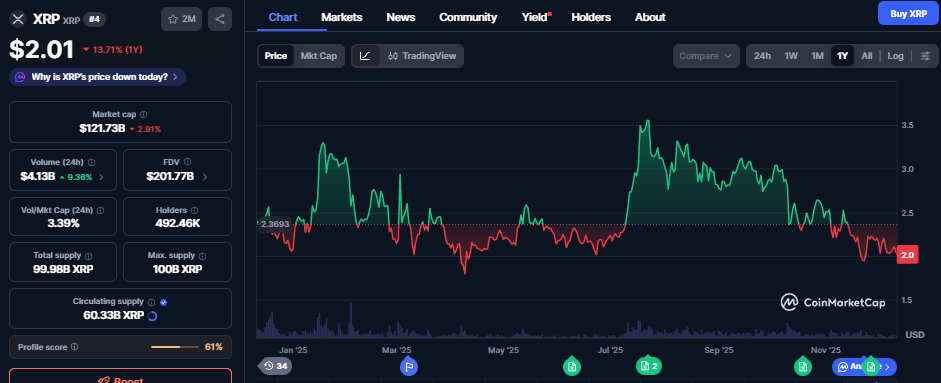This screenshot has width=941, height=383.
Task: Open the Chart tab
Action: point(283,17)
